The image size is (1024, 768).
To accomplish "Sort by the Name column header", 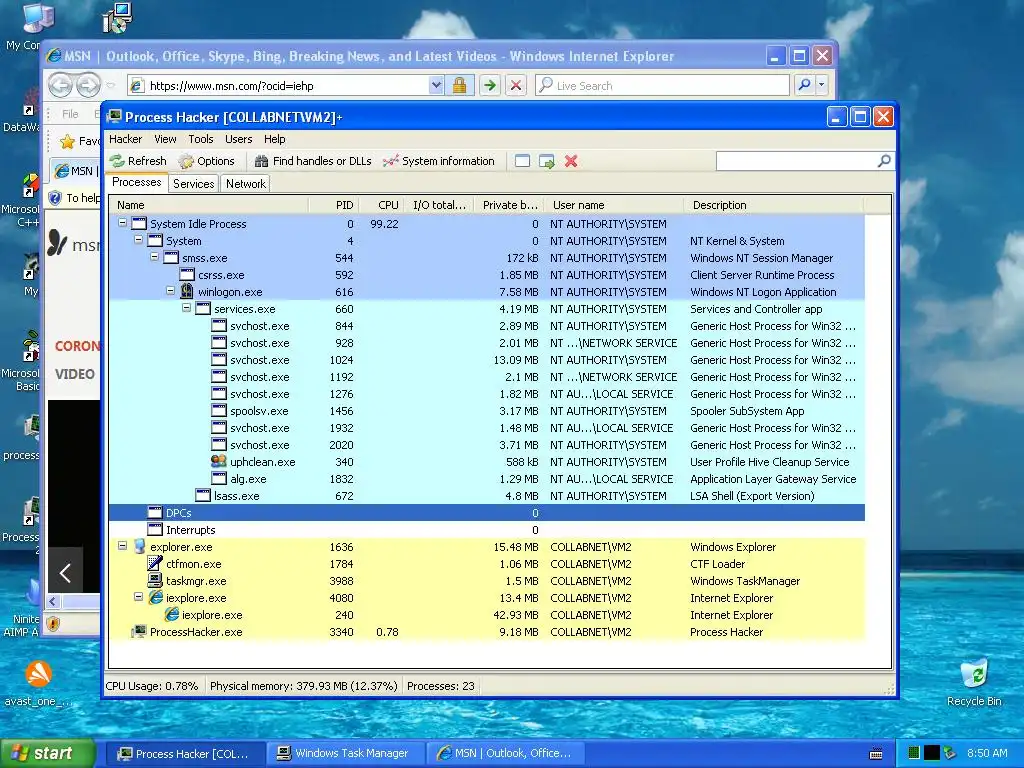I will click(x=209, y=205).
